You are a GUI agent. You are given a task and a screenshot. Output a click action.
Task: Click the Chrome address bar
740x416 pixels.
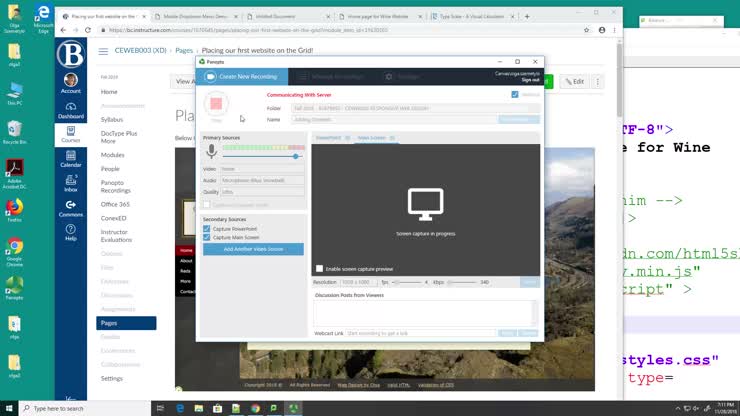tap(342, 30)
